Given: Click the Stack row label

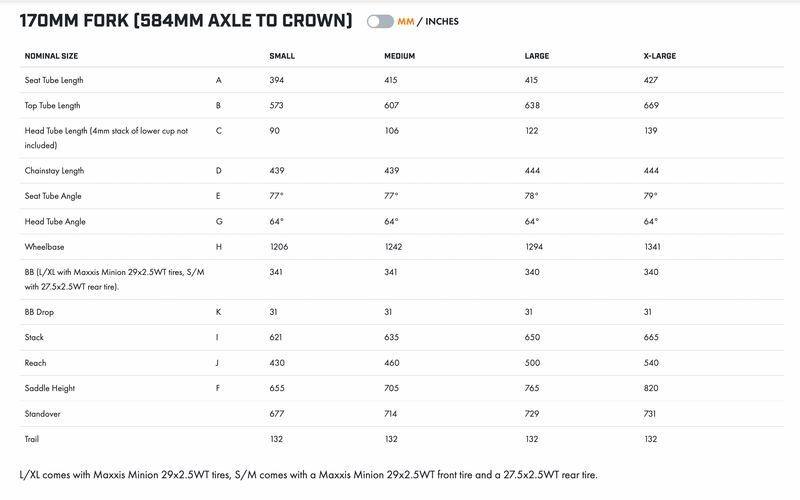Looking at the screenshot, I should click(35, 338).
